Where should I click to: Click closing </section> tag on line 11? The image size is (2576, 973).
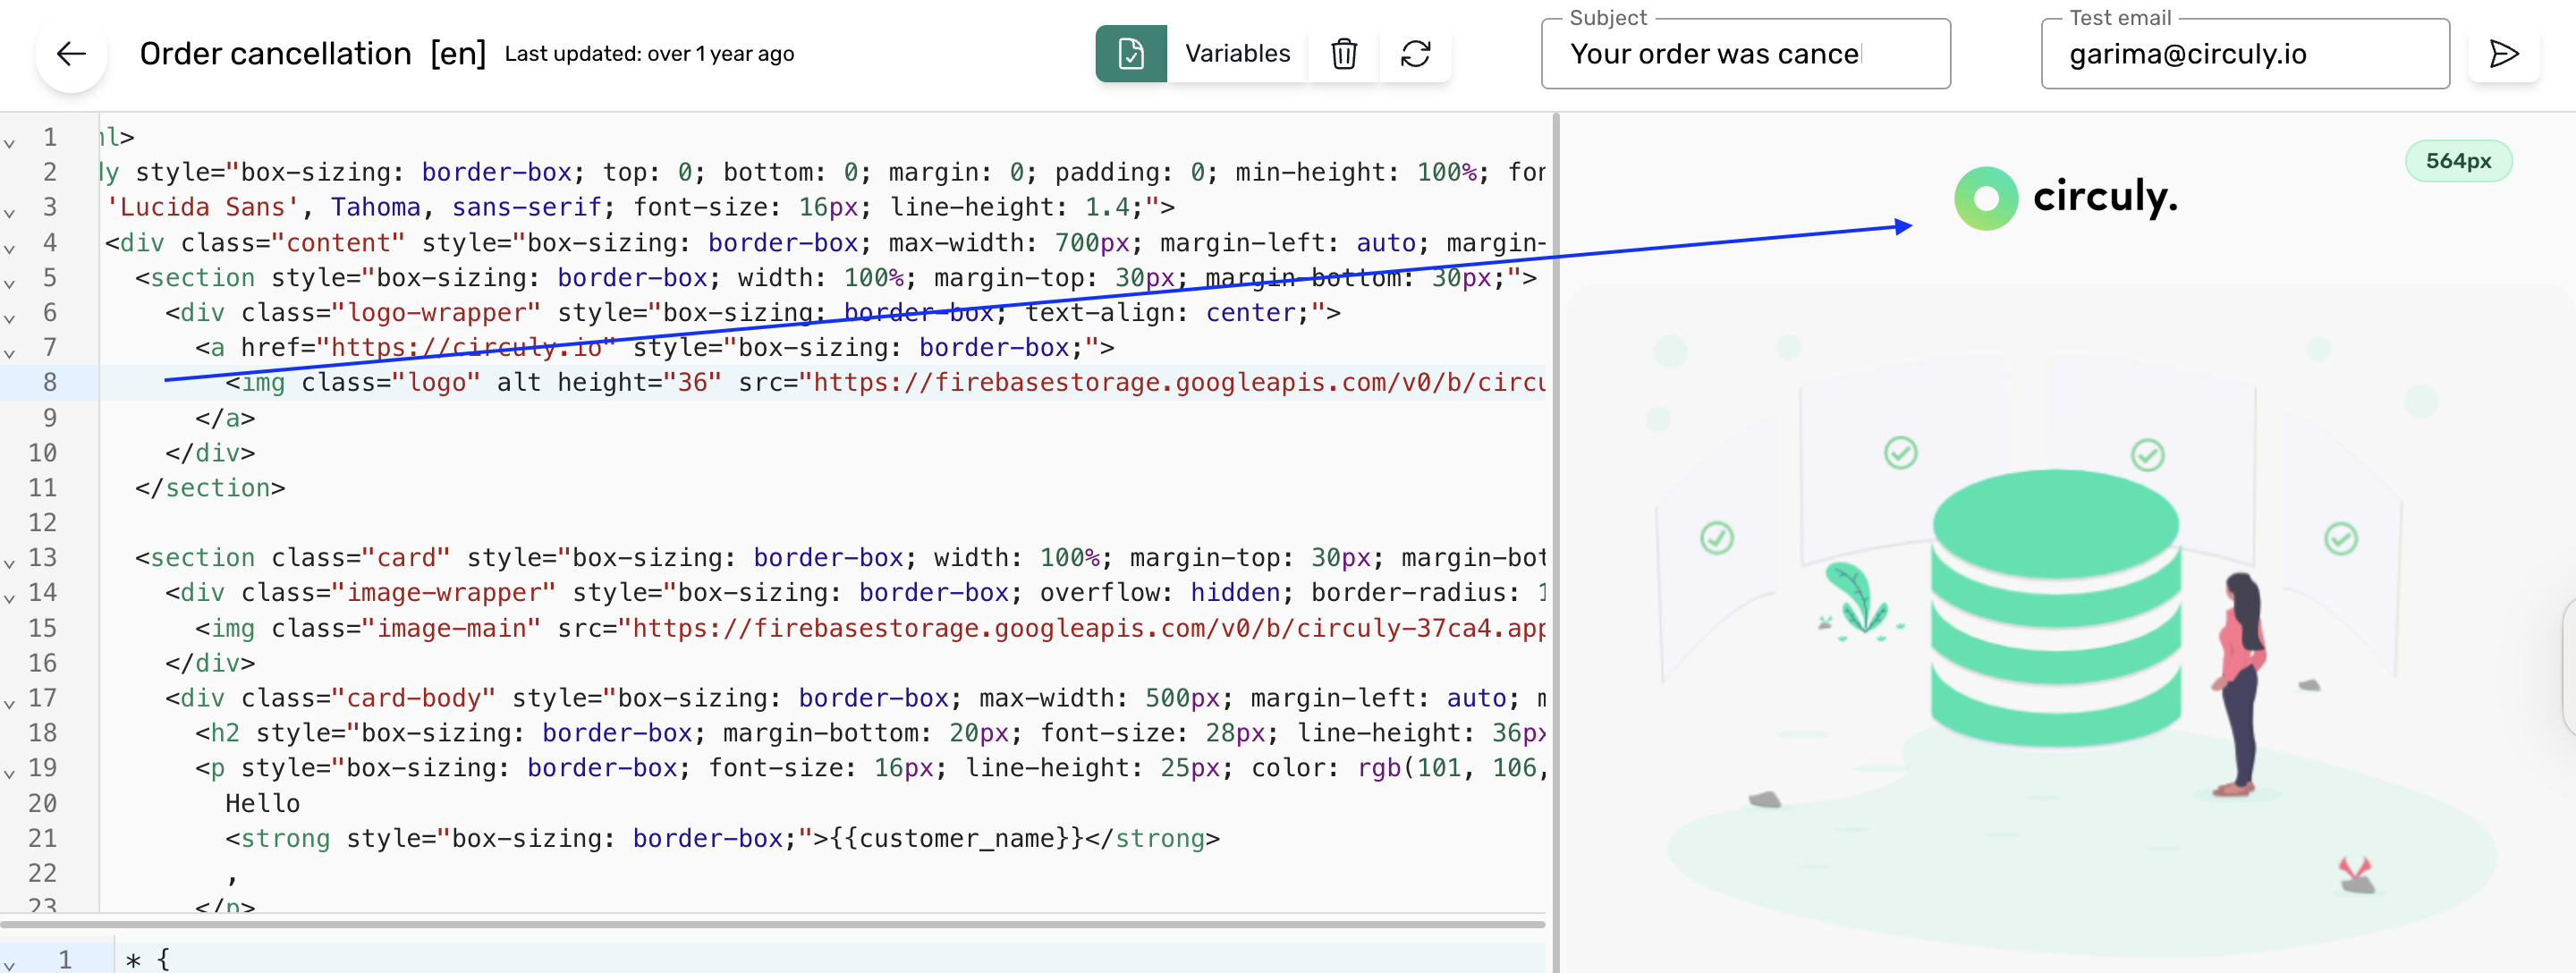pos(210,488)
